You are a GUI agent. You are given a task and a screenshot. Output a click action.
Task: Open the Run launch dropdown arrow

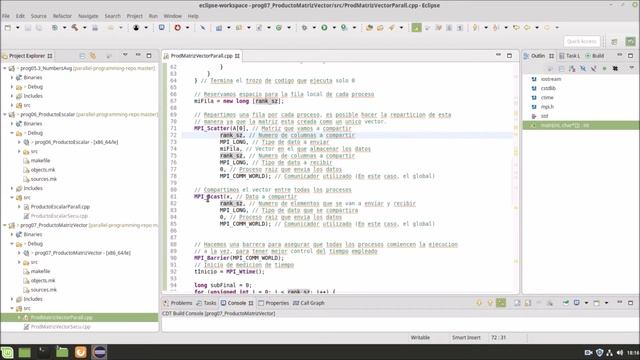coord(334,28)
